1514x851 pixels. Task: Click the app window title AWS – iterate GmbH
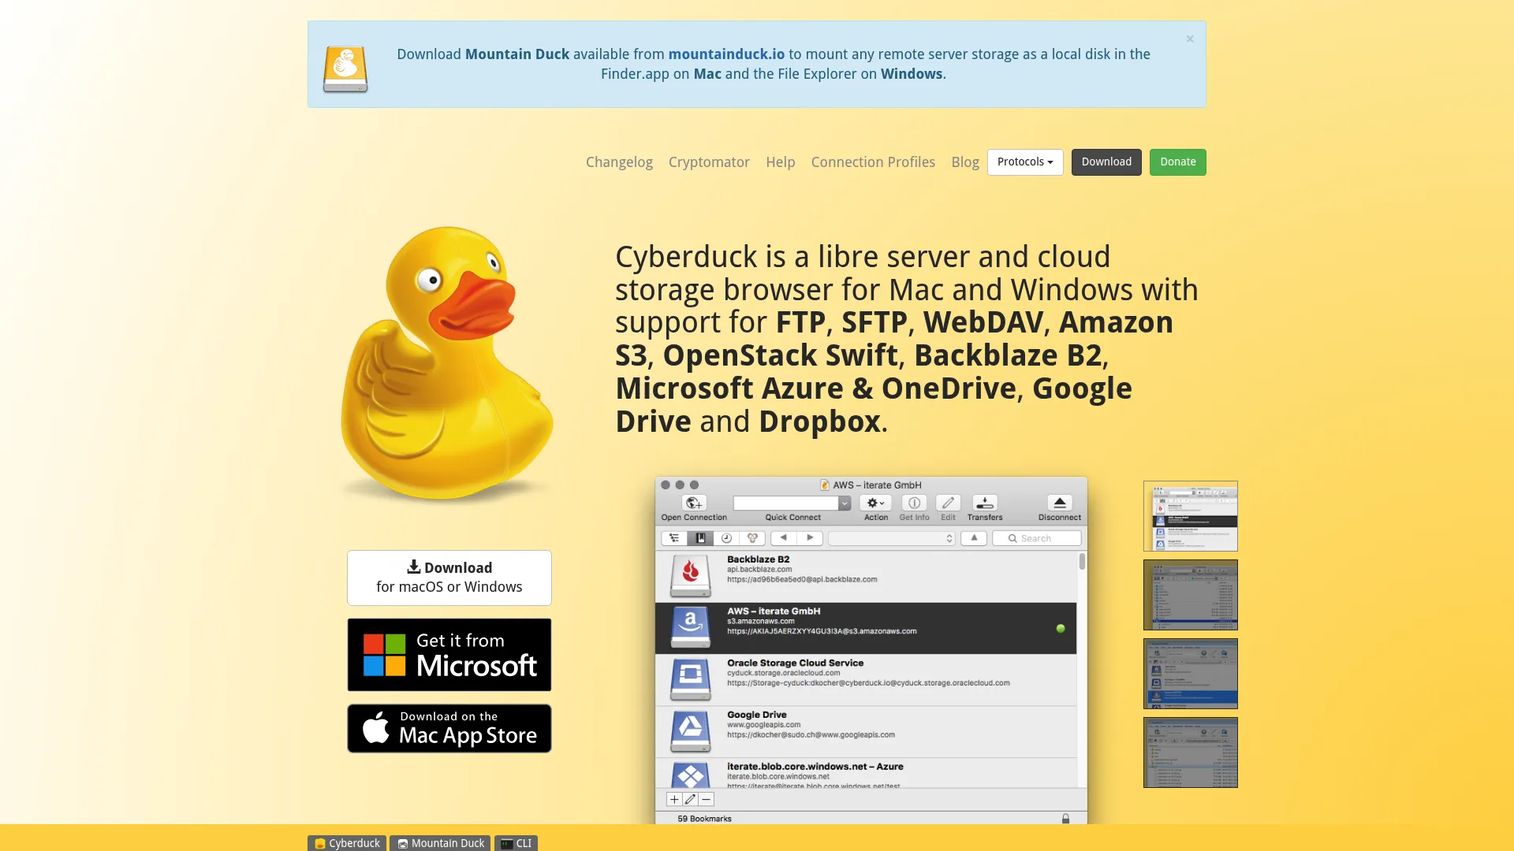(x=877, y=485)
